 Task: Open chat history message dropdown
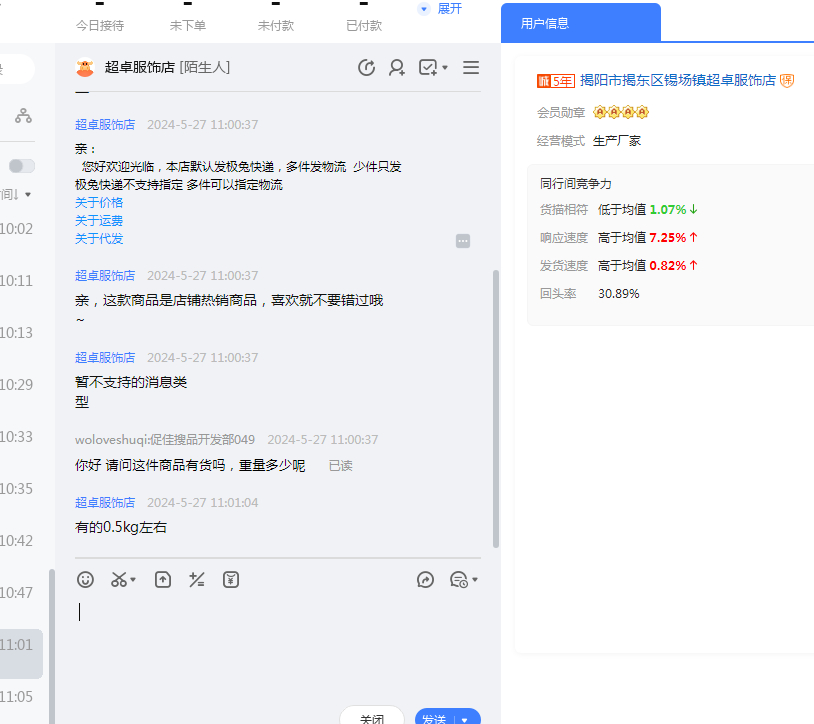pos(464,579)
